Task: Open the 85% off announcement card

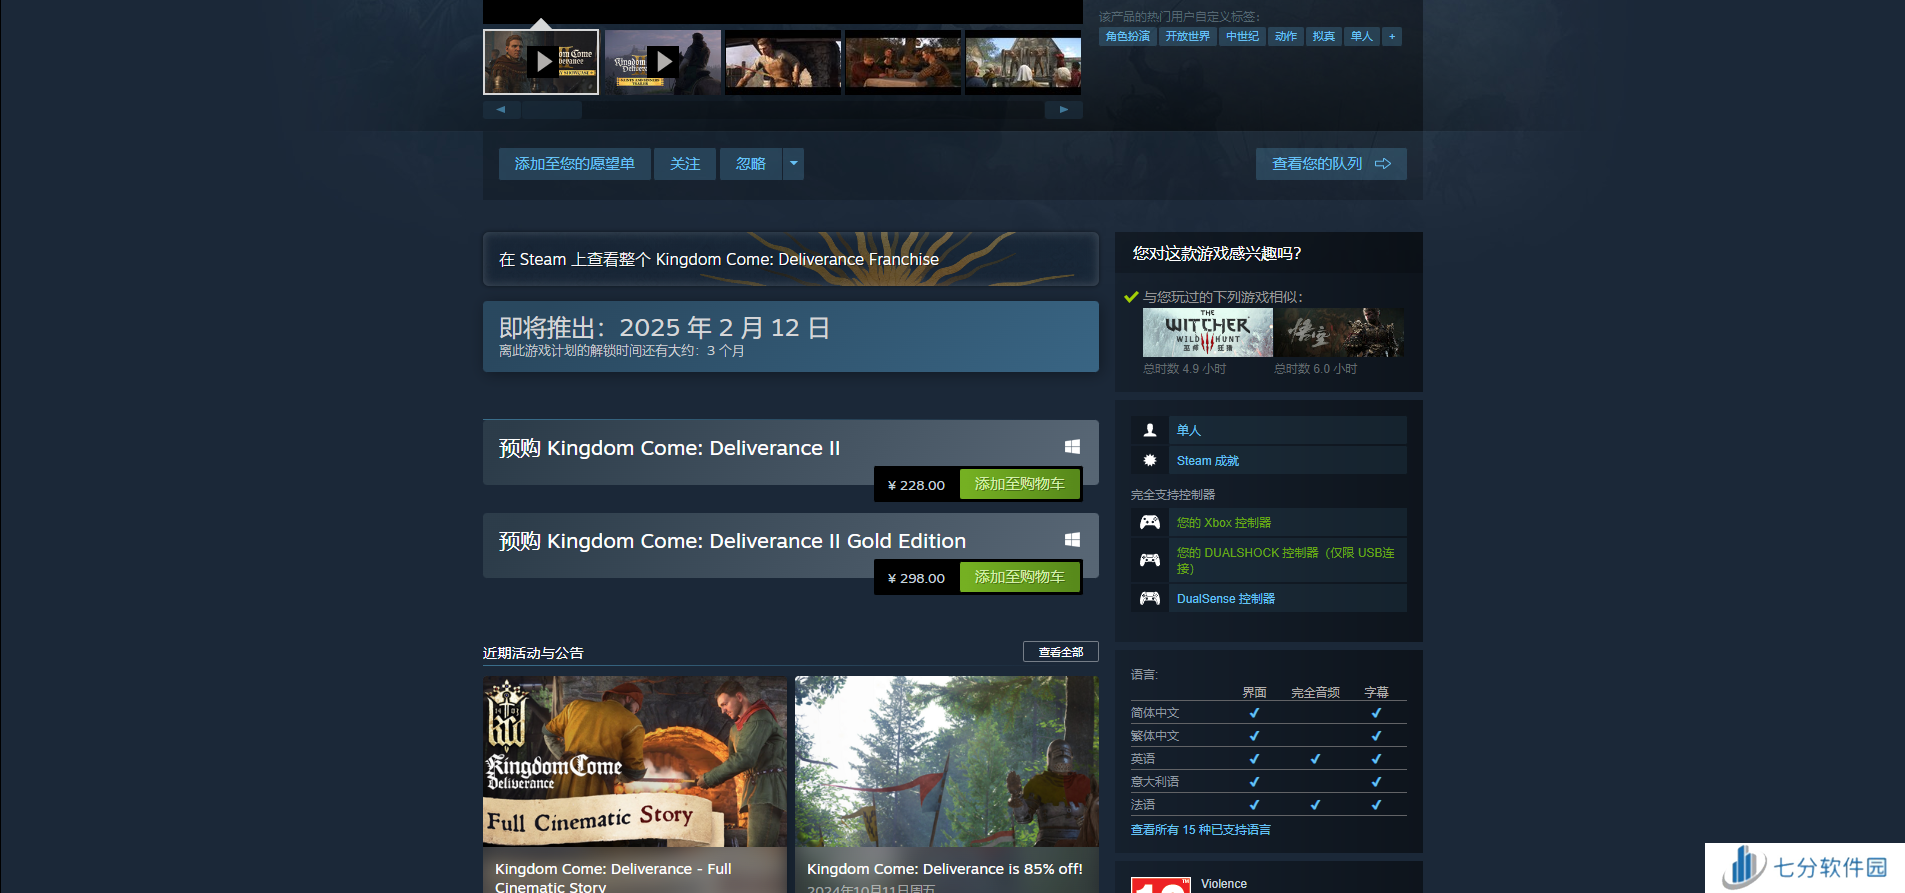Action: tap(947, 784)
